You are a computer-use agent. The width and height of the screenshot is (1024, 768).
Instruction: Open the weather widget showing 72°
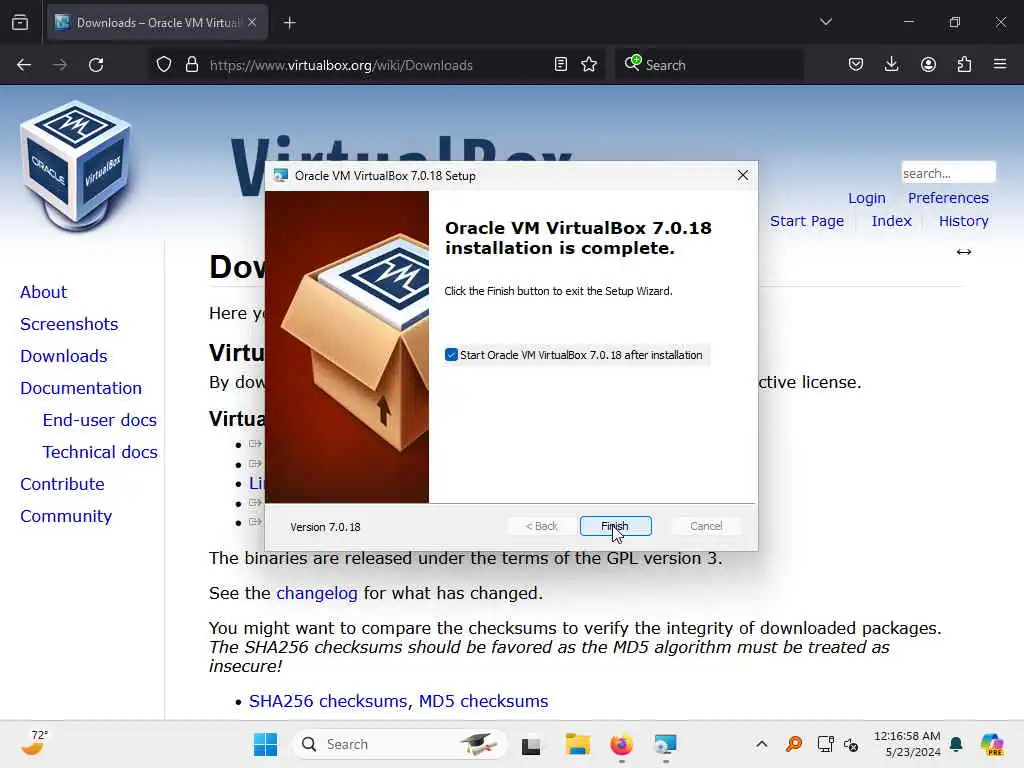click(35, 743)
